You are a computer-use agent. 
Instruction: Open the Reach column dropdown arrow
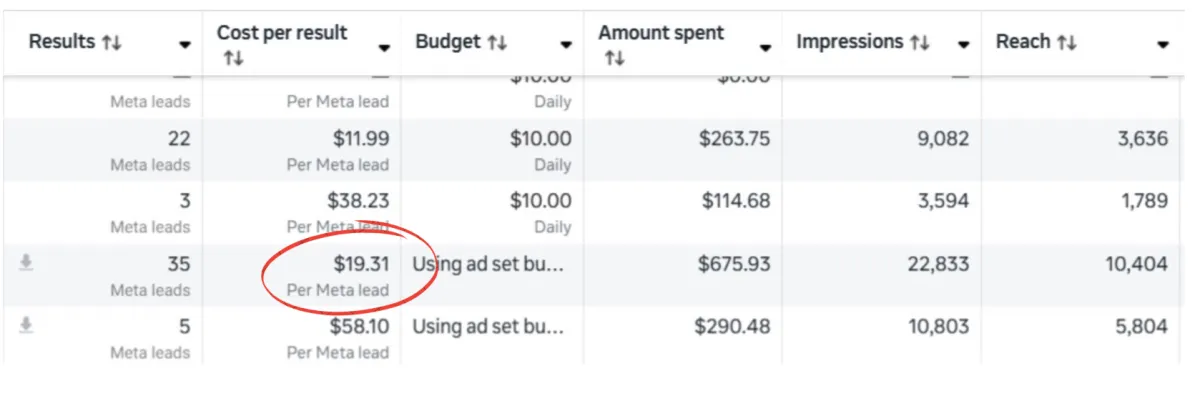click(1163, 45)
